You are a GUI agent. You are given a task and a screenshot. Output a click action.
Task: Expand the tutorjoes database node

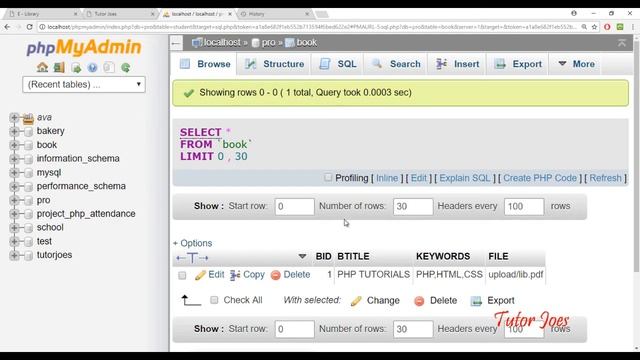pos(14,256)
